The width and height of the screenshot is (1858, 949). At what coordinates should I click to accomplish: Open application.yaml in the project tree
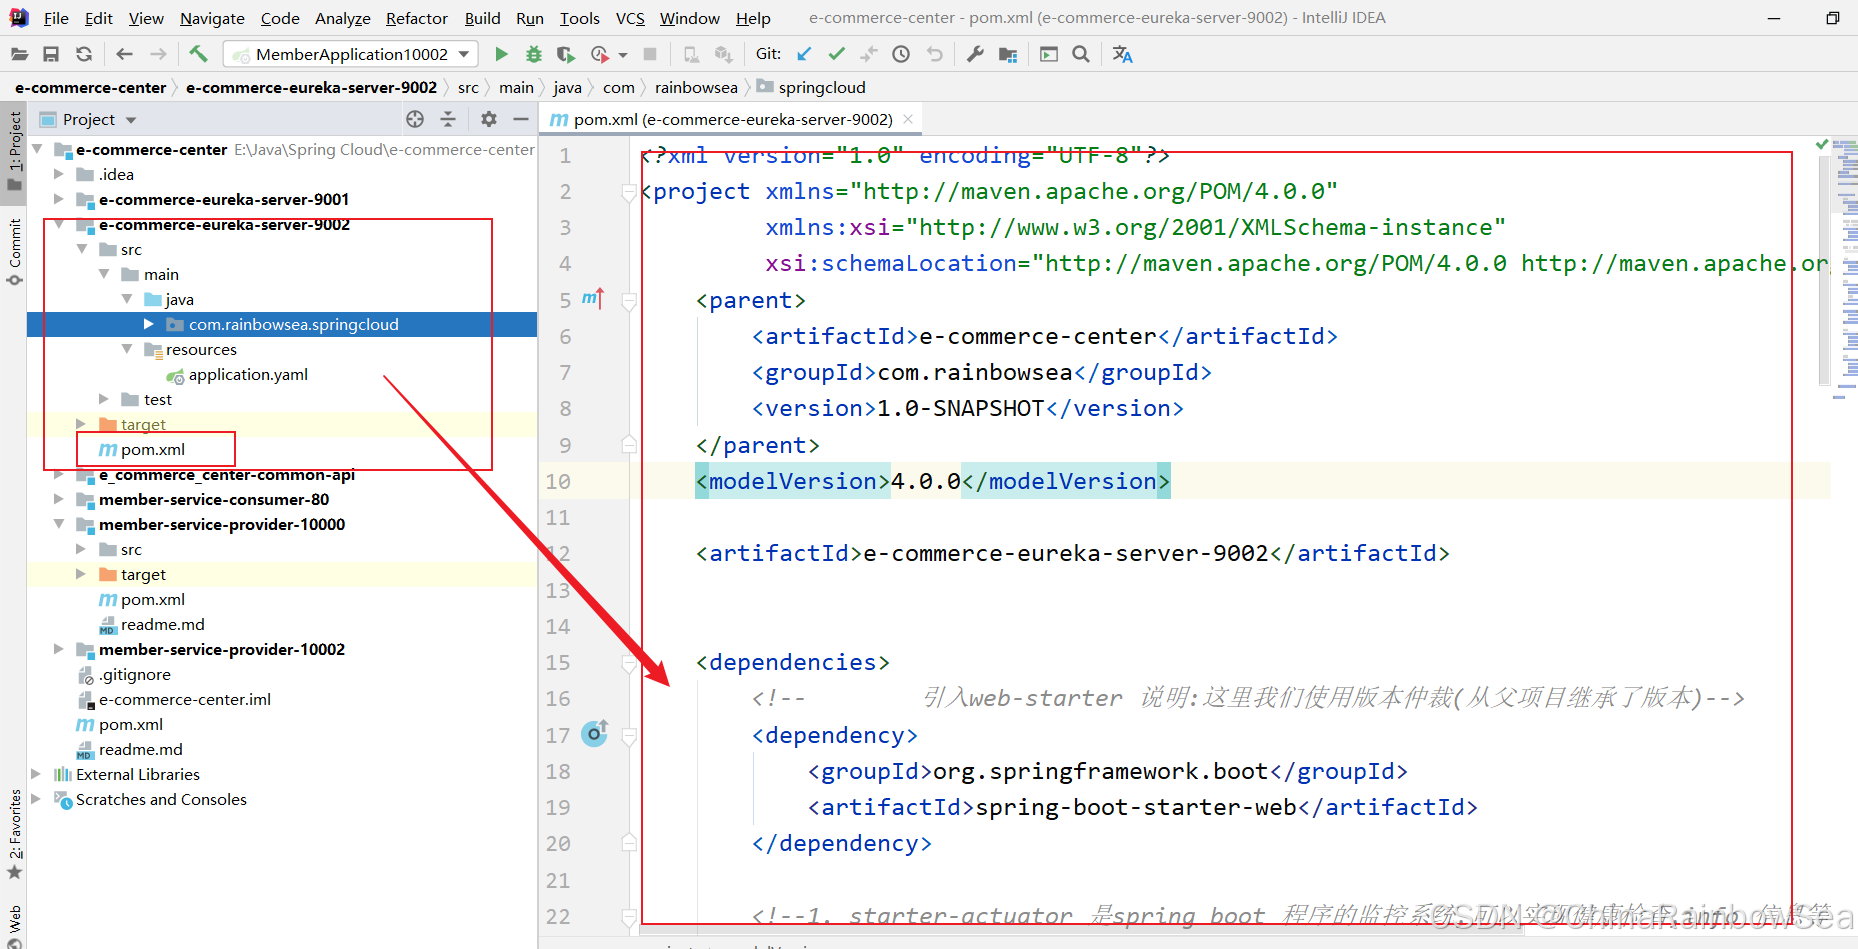coord(248,374)
